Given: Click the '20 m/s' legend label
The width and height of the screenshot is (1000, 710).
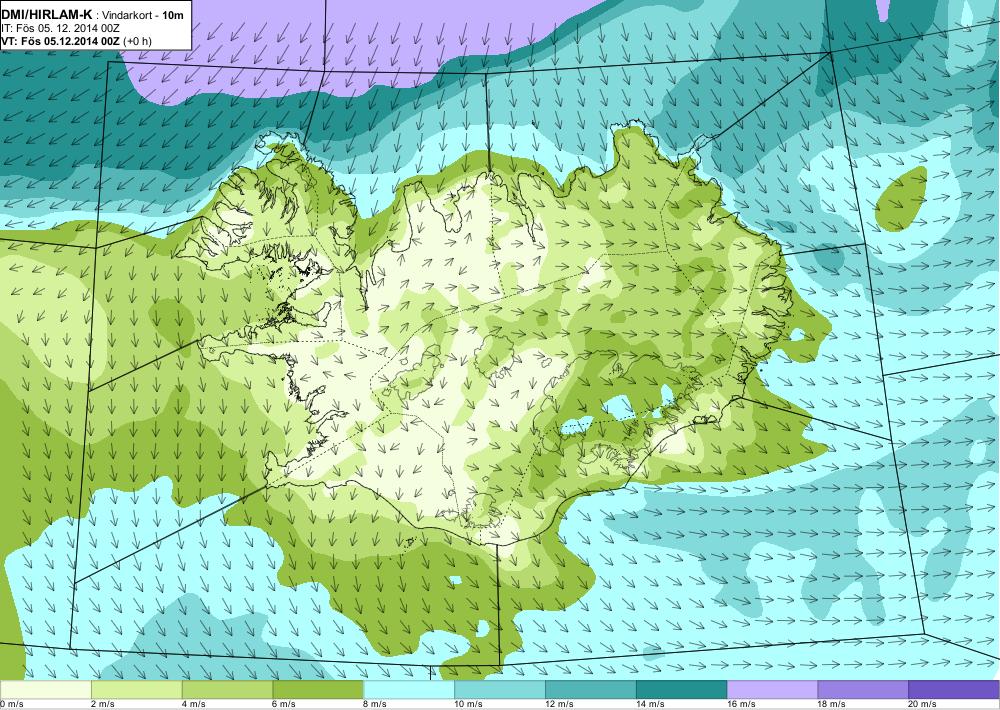Looking at the screenshot, I should tap(923, 704).
